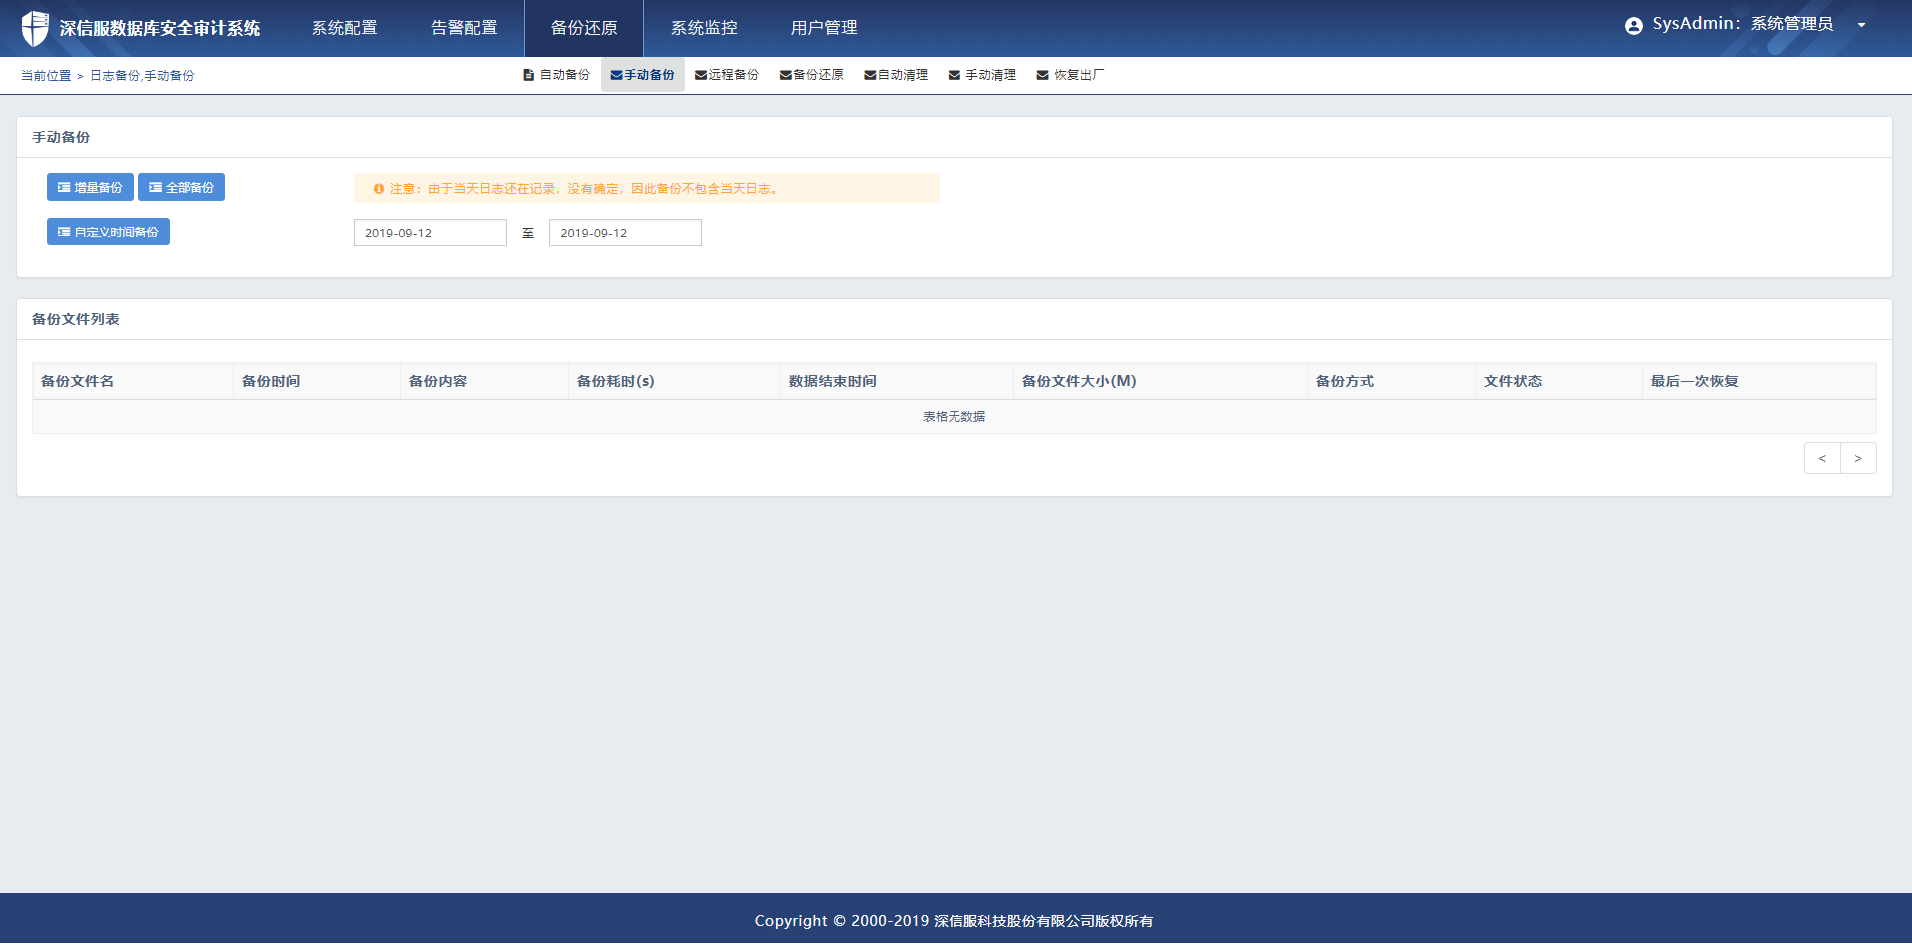
Task: Click the 全部备份 button
Action: click(181, 187)
